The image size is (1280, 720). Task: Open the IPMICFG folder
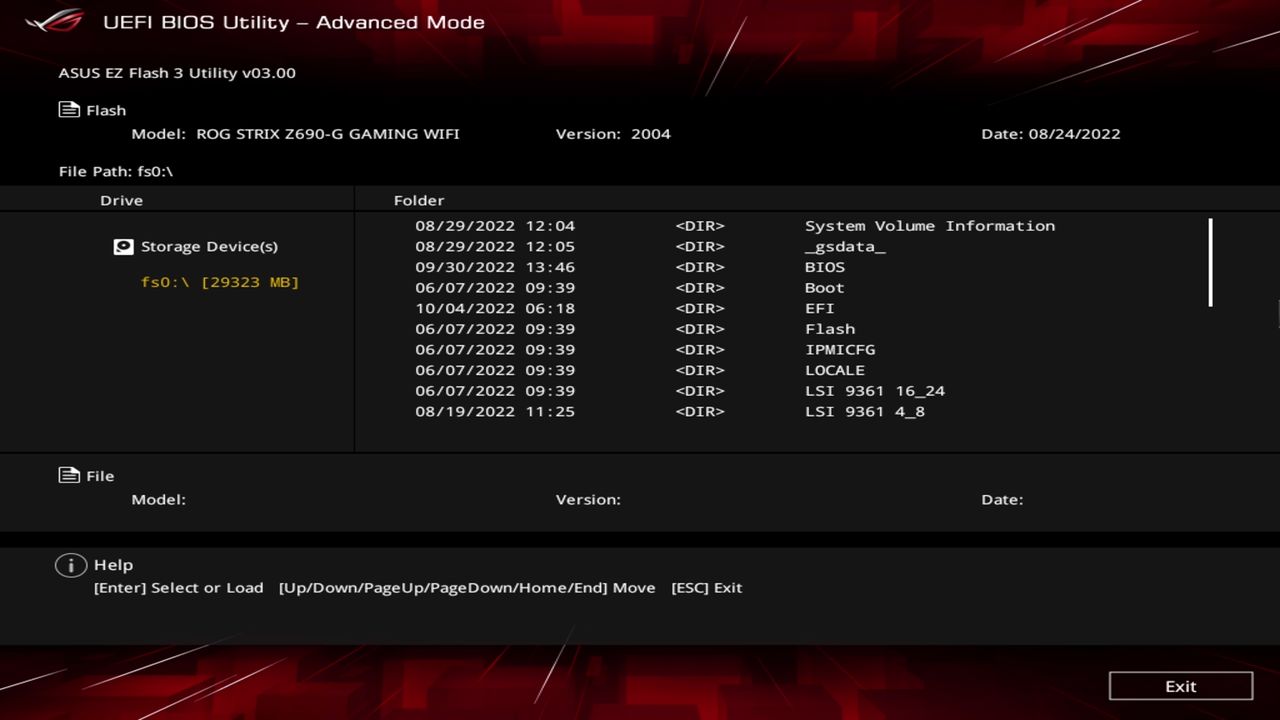(x=840, y=349)
